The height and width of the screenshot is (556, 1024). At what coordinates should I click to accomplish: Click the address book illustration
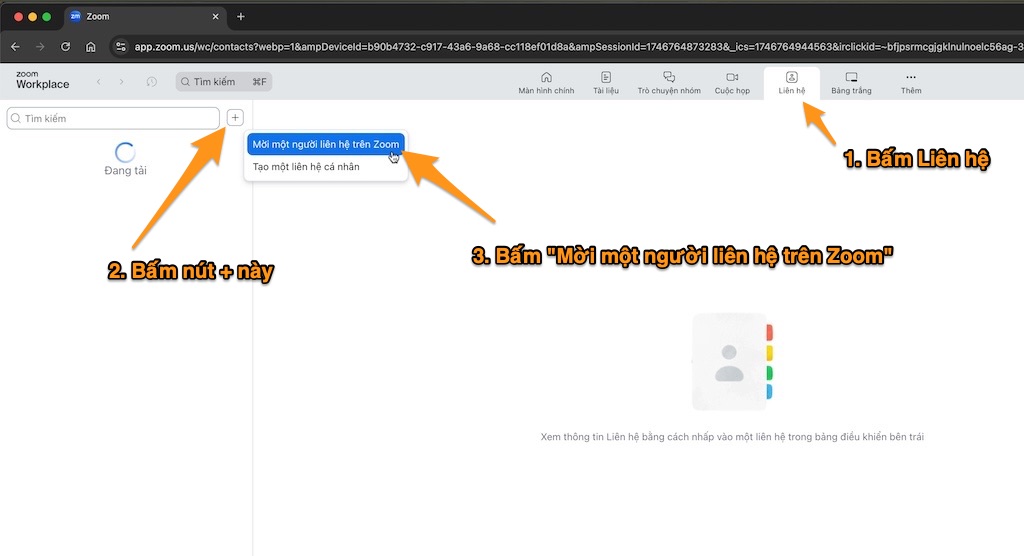[732, 362]
